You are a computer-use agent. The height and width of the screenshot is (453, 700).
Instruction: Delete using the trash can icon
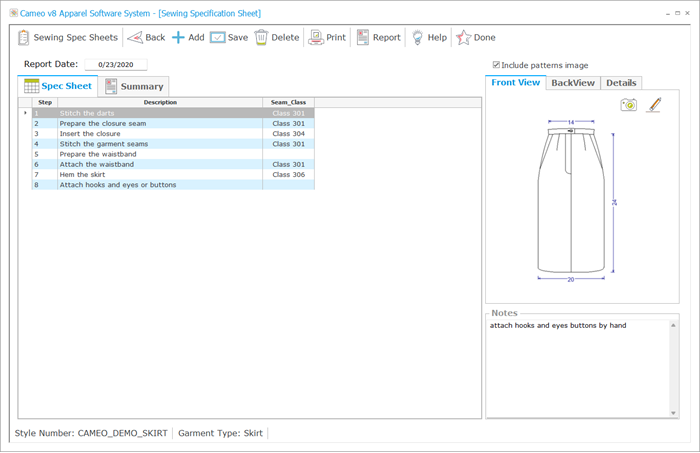276,38
